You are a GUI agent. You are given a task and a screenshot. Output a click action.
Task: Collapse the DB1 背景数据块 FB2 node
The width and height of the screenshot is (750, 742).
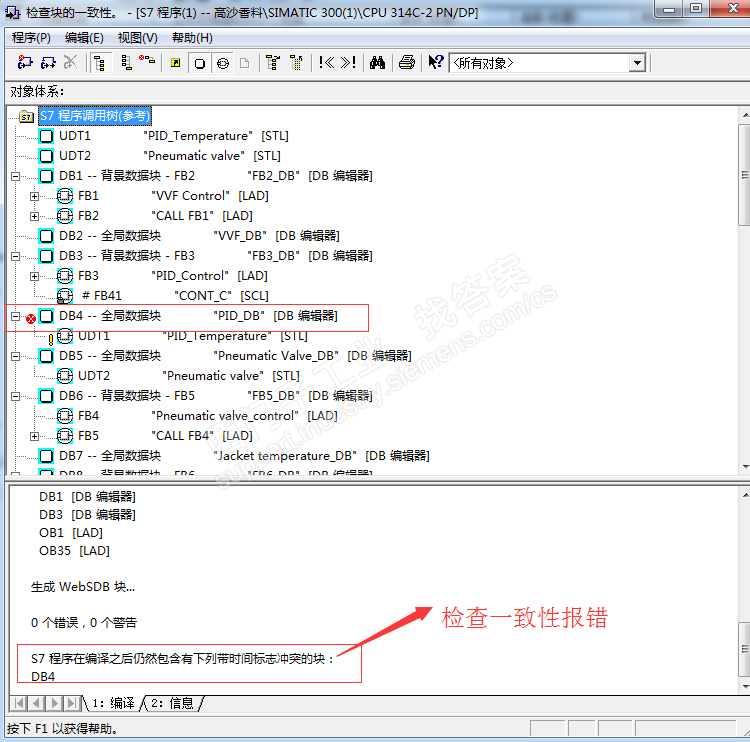tap(15, 176)
